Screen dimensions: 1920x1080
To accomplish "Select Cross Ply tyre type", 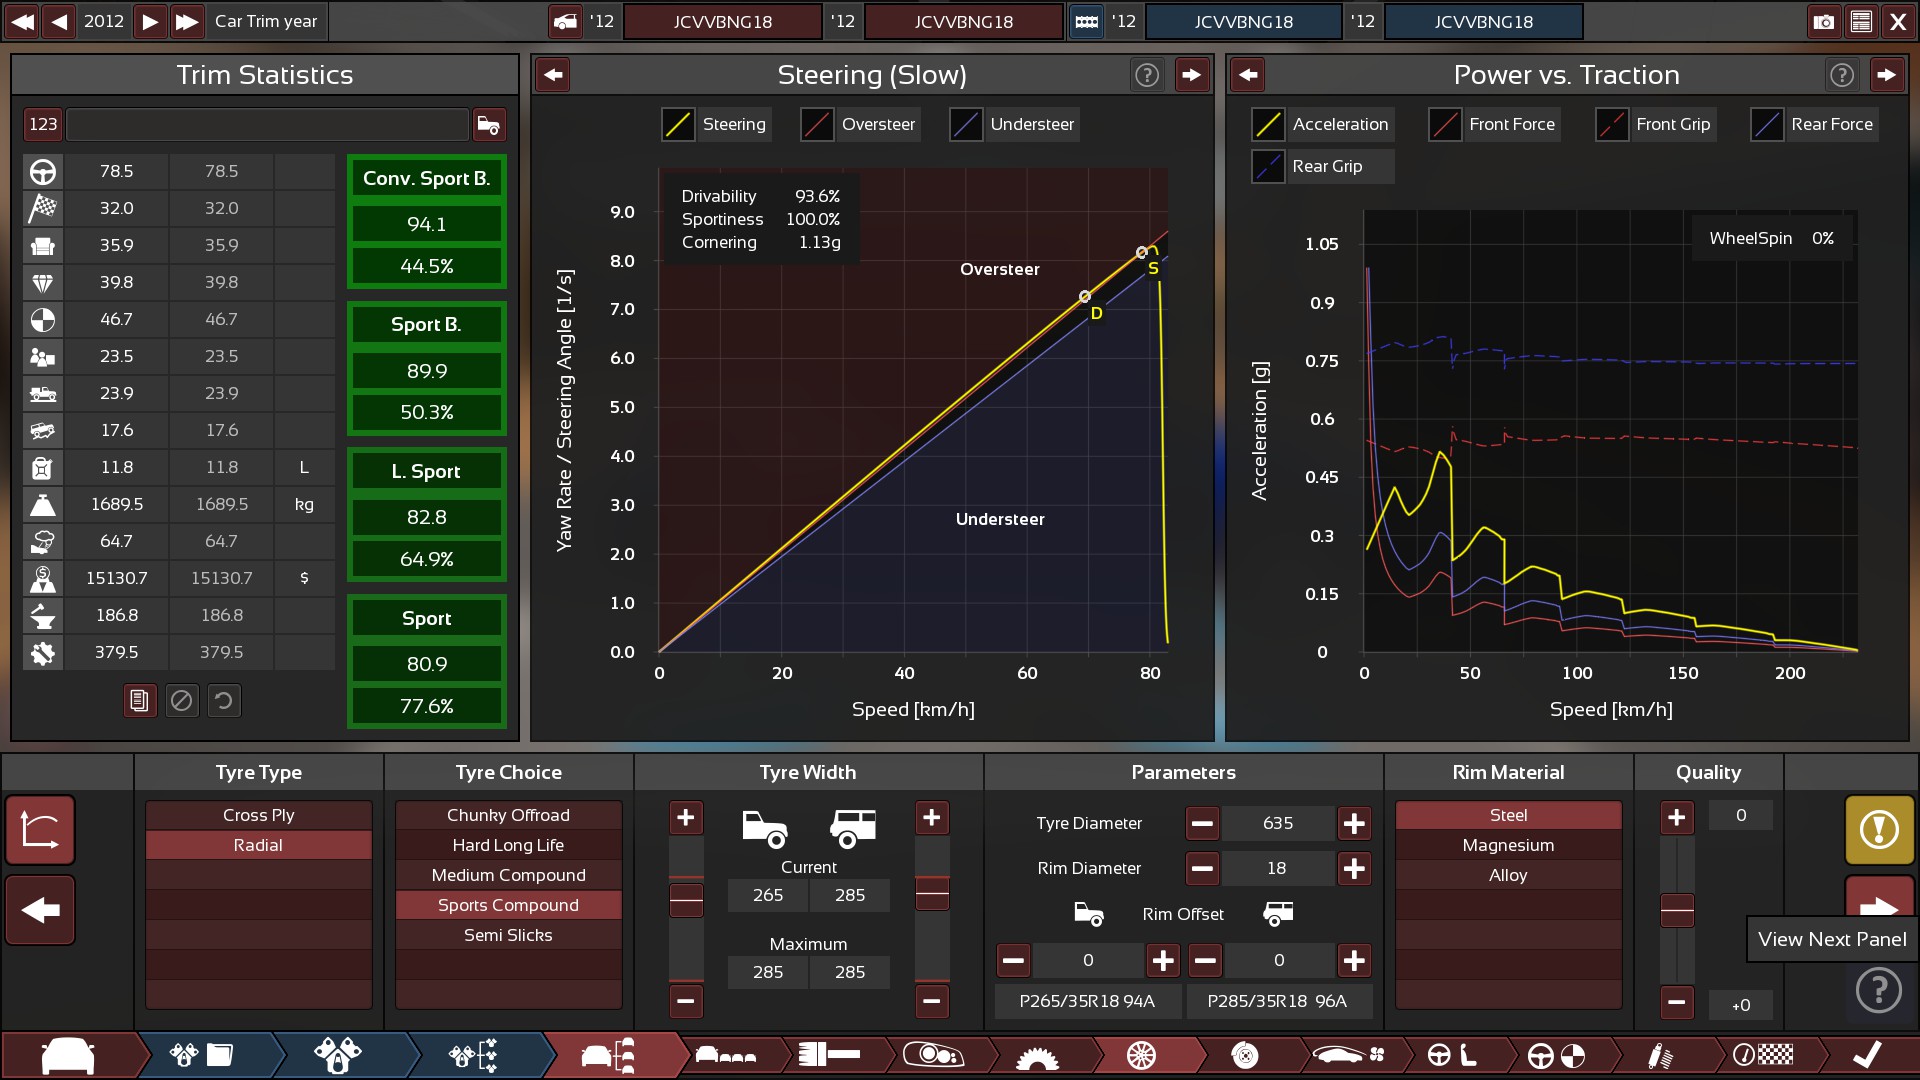I will pos(259,815).
